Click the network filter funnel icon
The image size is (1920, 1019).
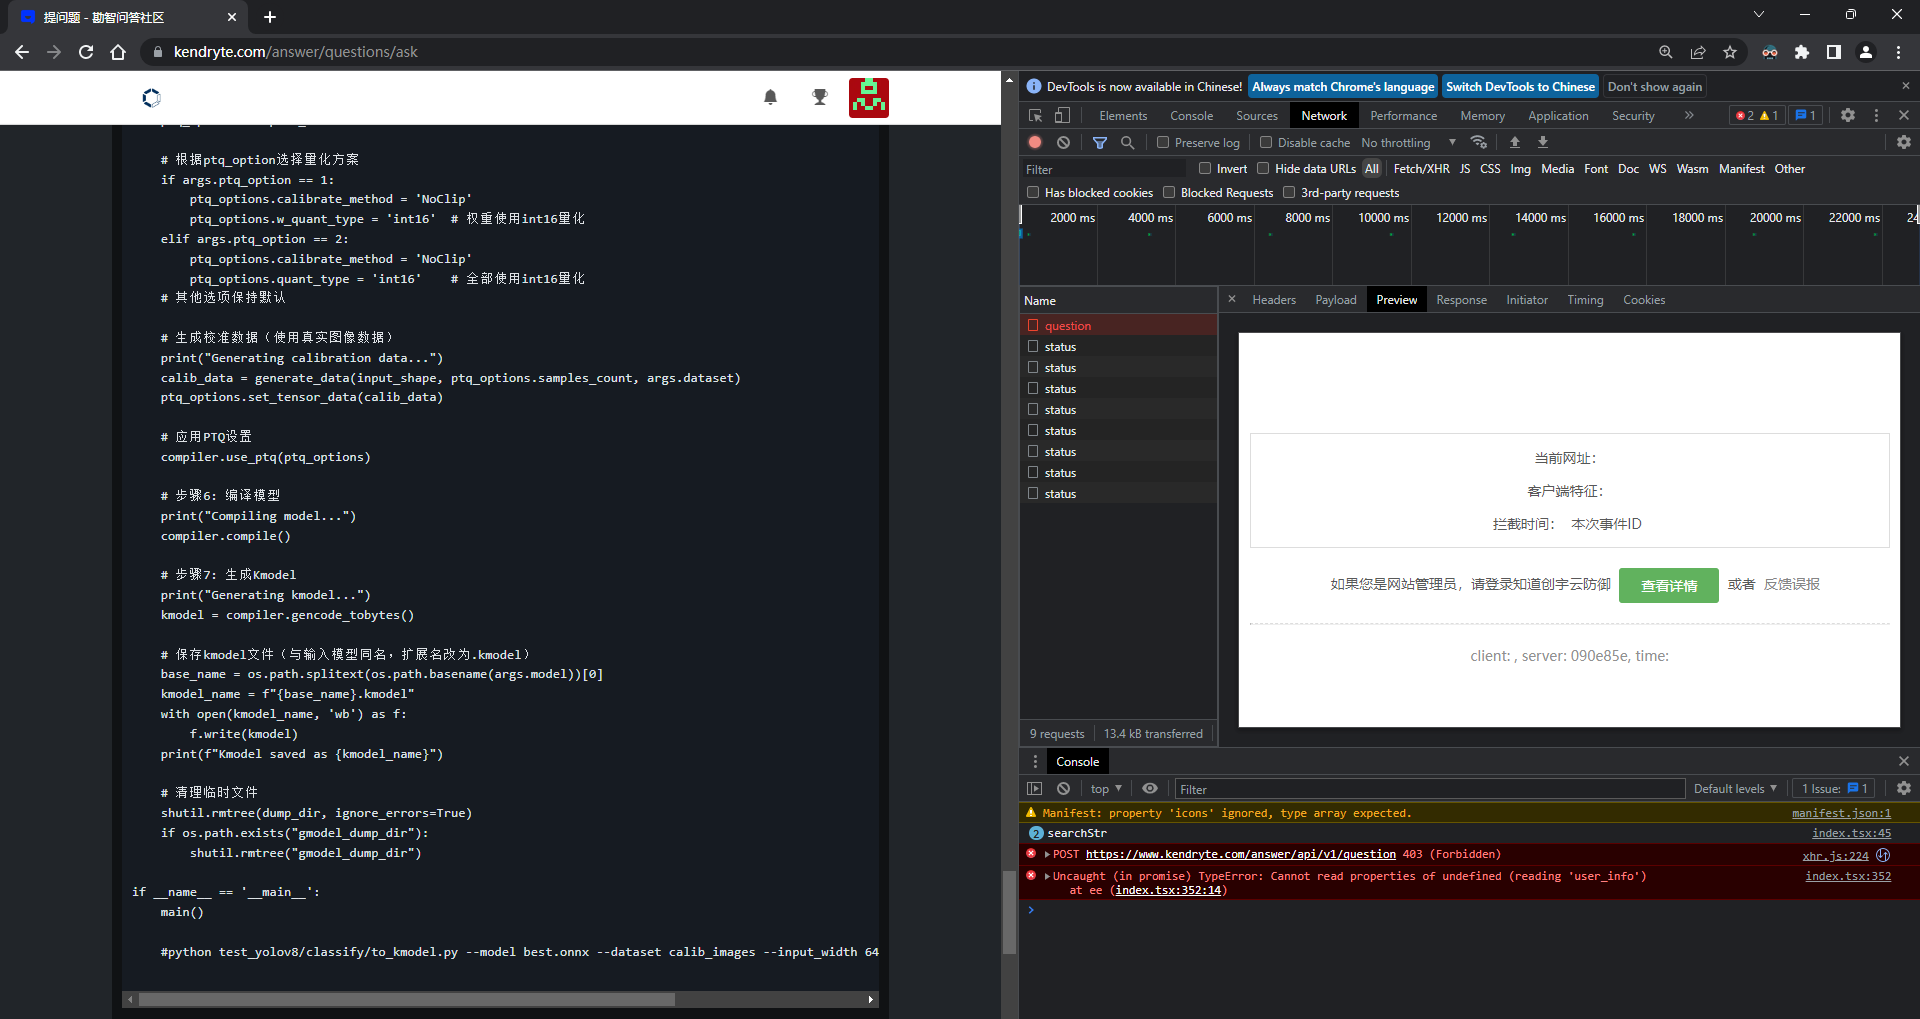(x=1100, y=143)
